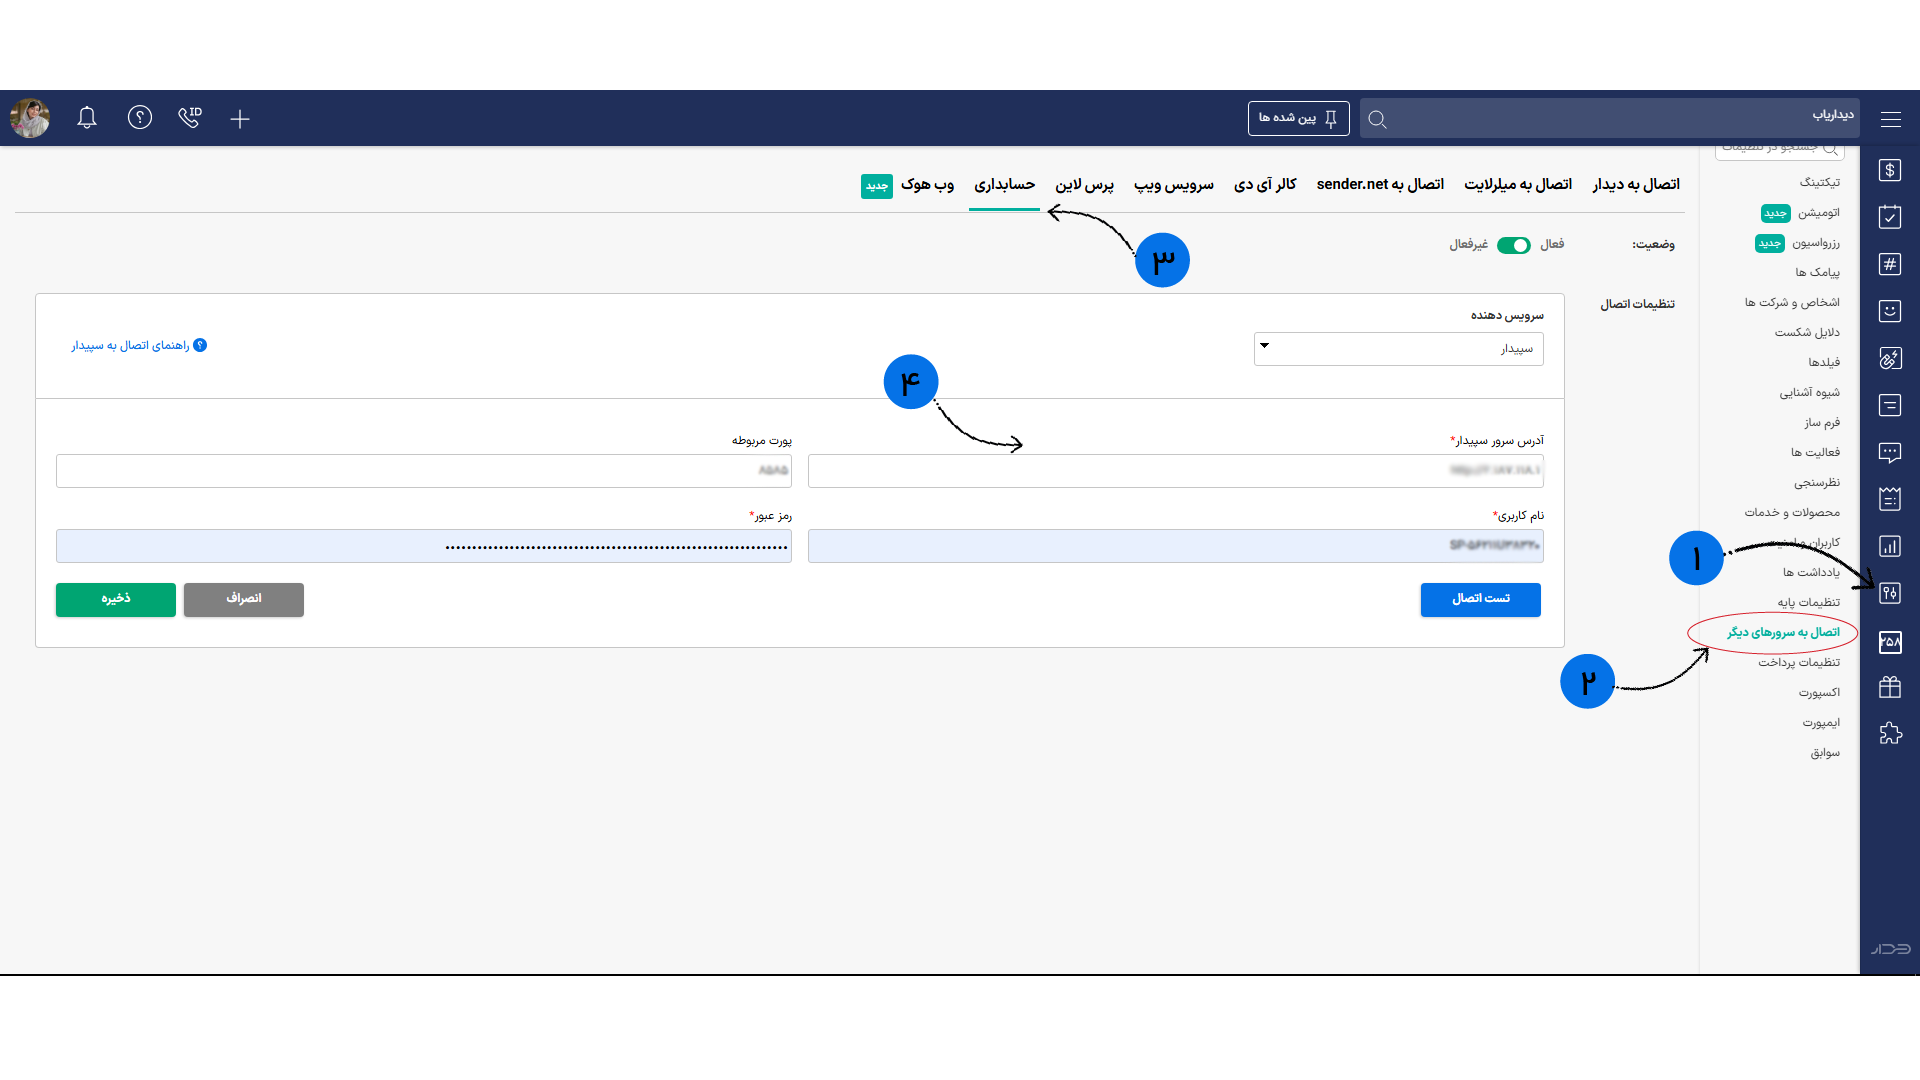The image size is (1920, 1080).
Task: Open the help question mark icon
Action: [139, 118]
